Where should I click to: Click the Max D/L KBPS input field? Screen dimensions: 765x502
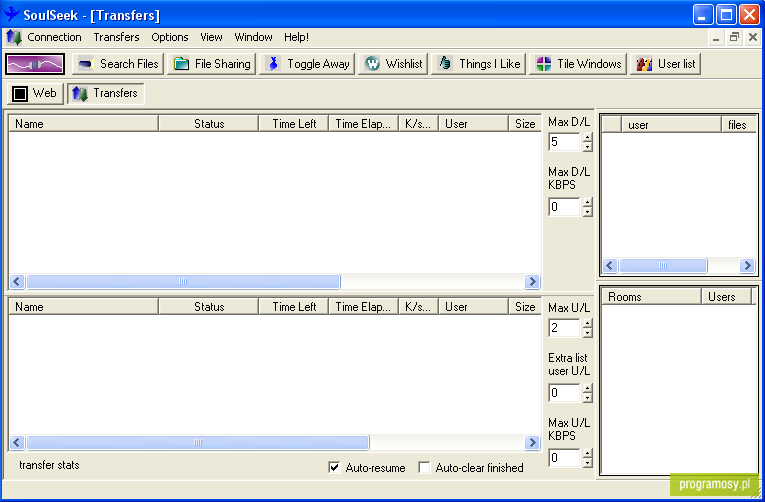coord(564,207)
